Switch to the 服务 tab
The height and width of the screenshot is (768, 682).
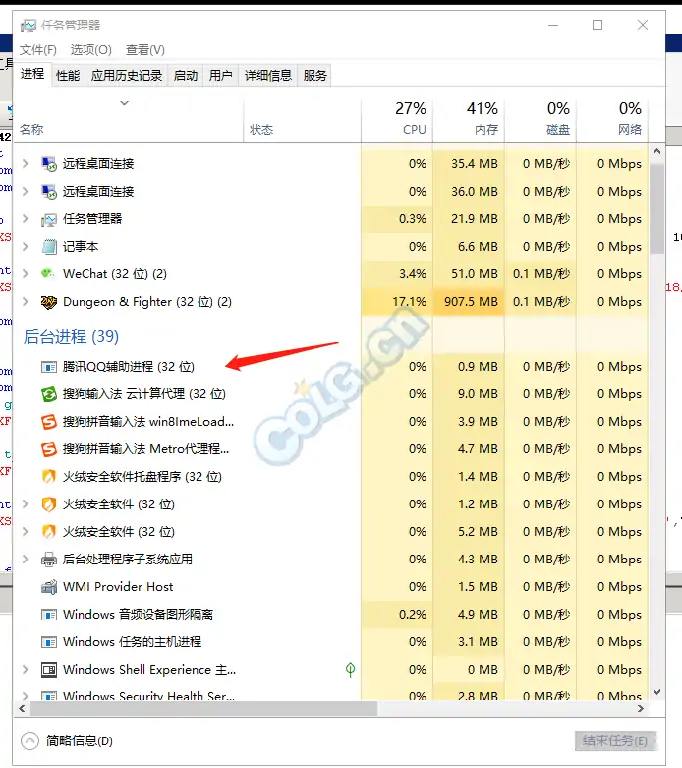(315, 76)
